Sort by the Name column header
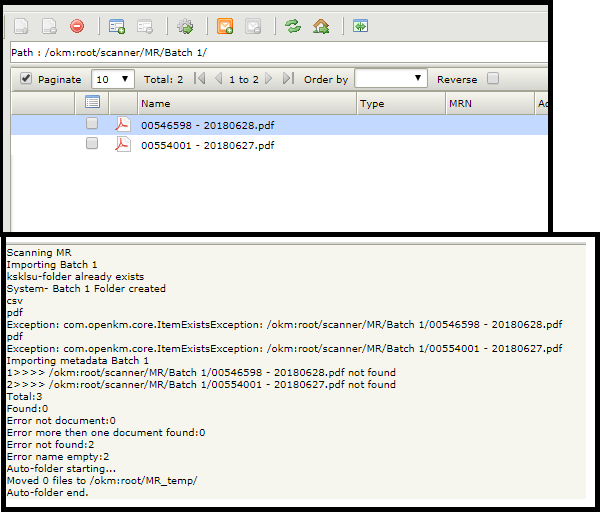The image size is (612, 531). click(246, 103)
